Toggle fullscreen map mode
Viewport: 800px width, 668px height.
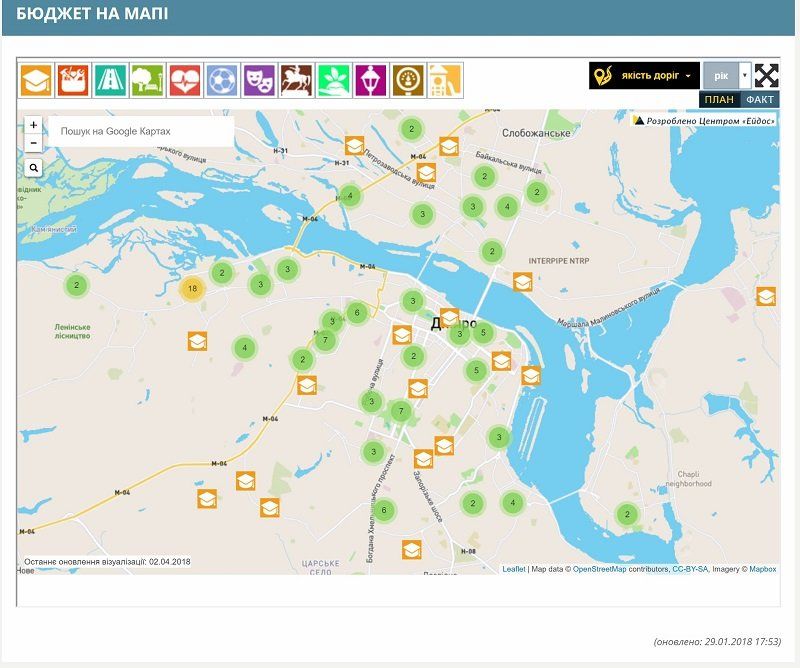(766, 76)
